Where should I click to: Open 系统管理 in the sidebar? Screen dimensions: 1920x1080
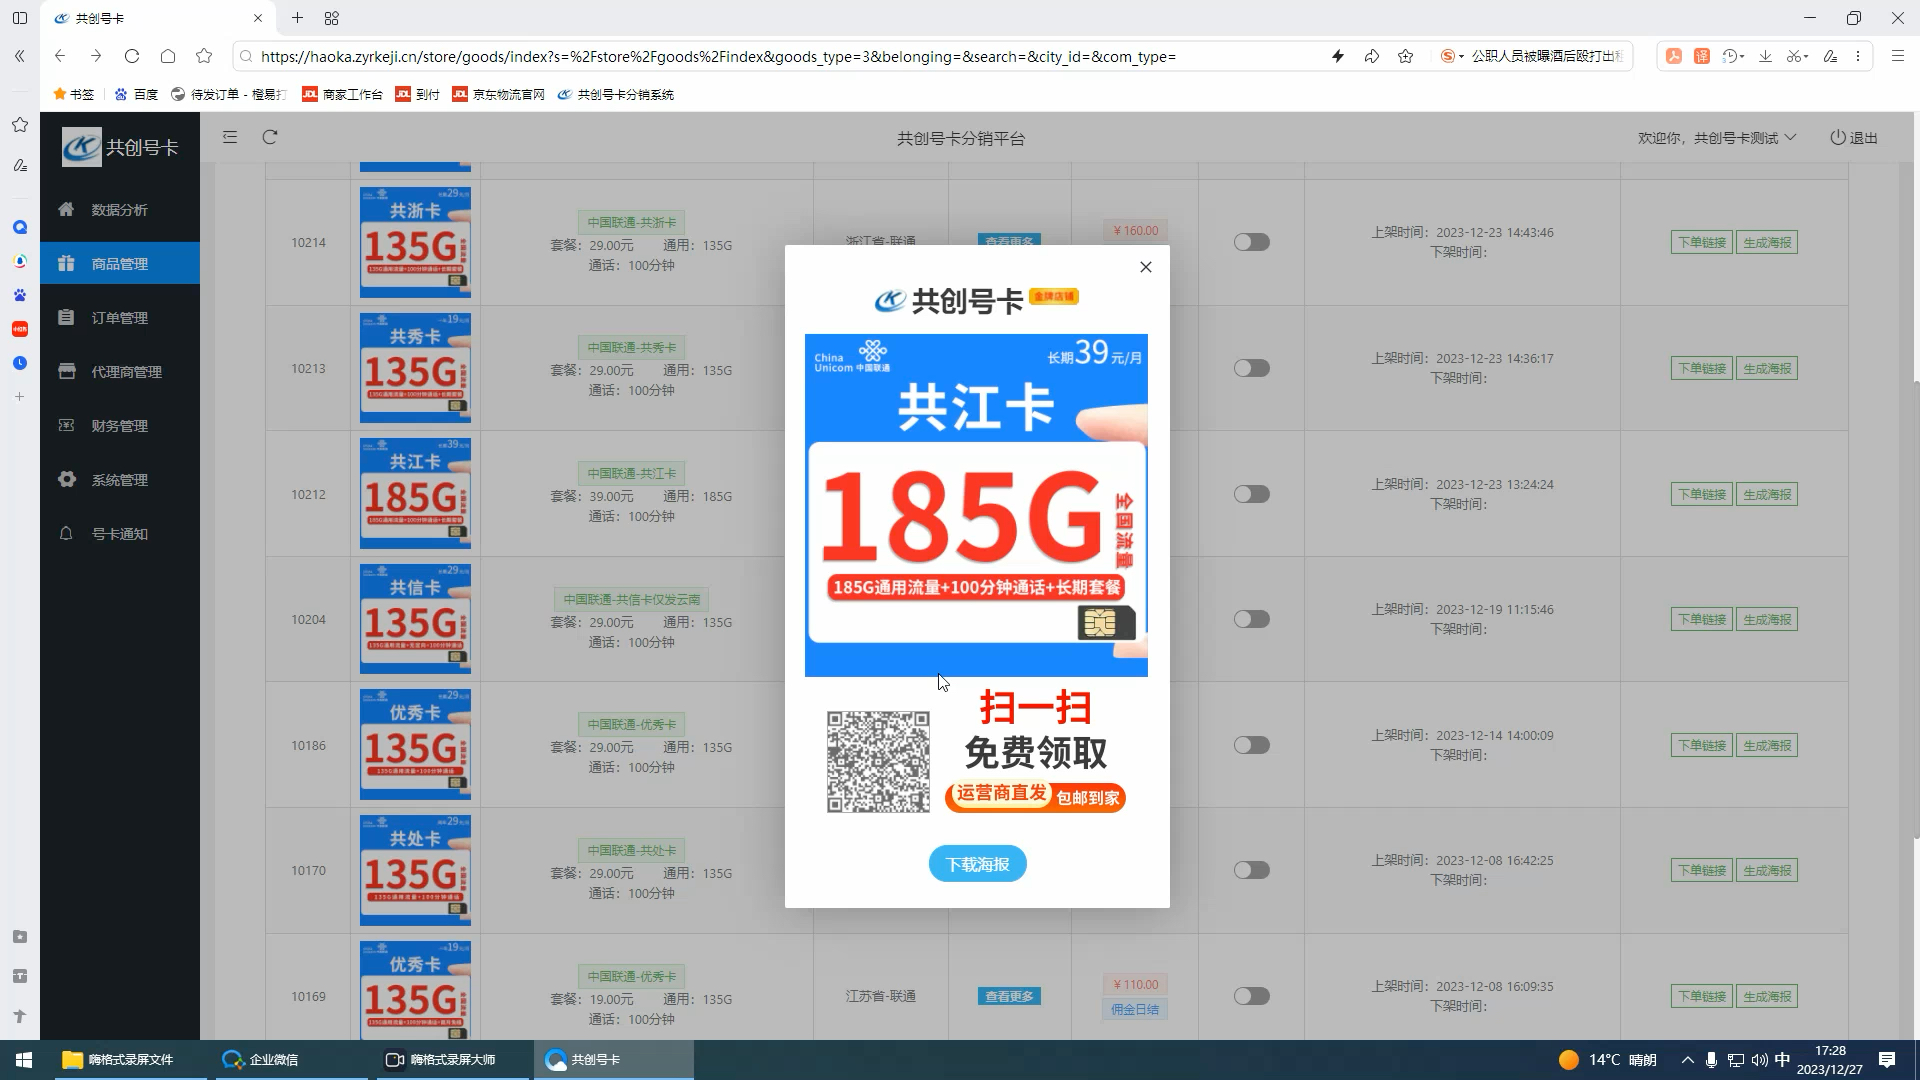click(120, 479)
